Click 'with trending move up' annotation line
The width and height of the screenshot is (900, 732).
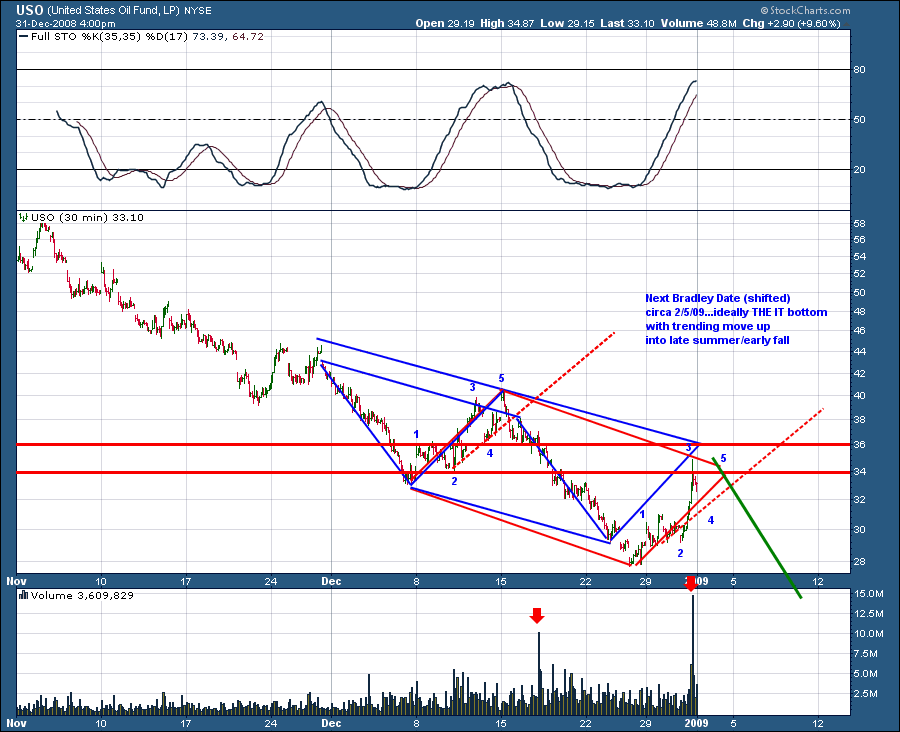(708, 327)
